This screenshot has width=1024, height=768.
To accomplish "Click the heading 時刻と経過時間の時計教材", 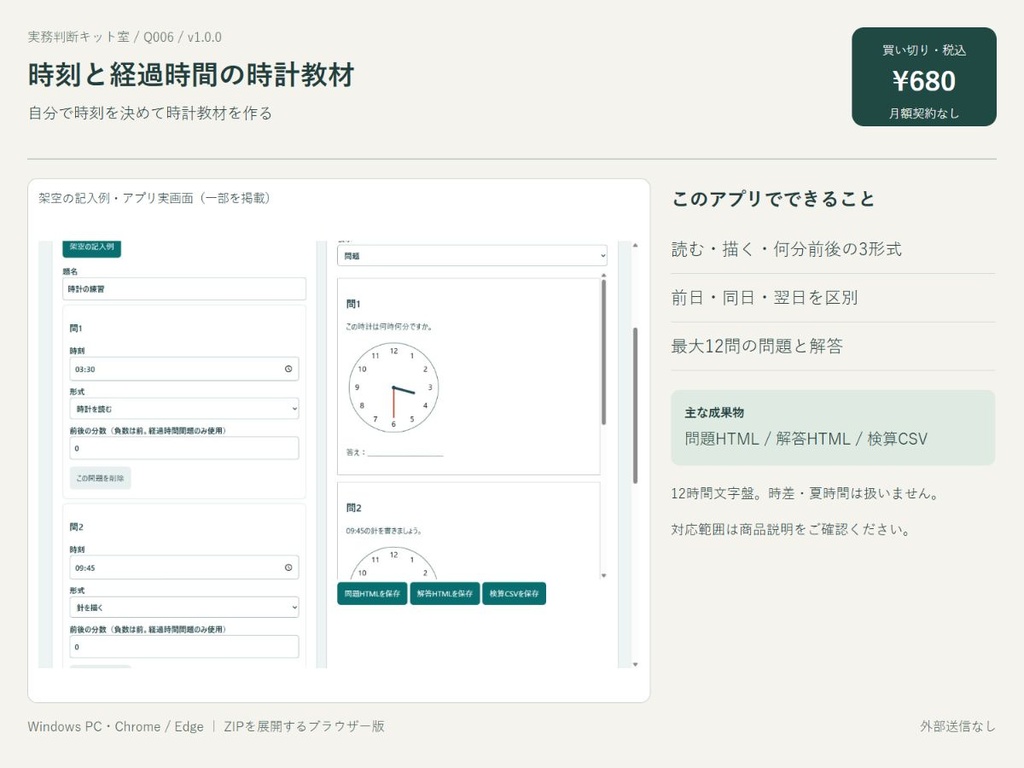I will pyautogui.click(x=191, y=74).
